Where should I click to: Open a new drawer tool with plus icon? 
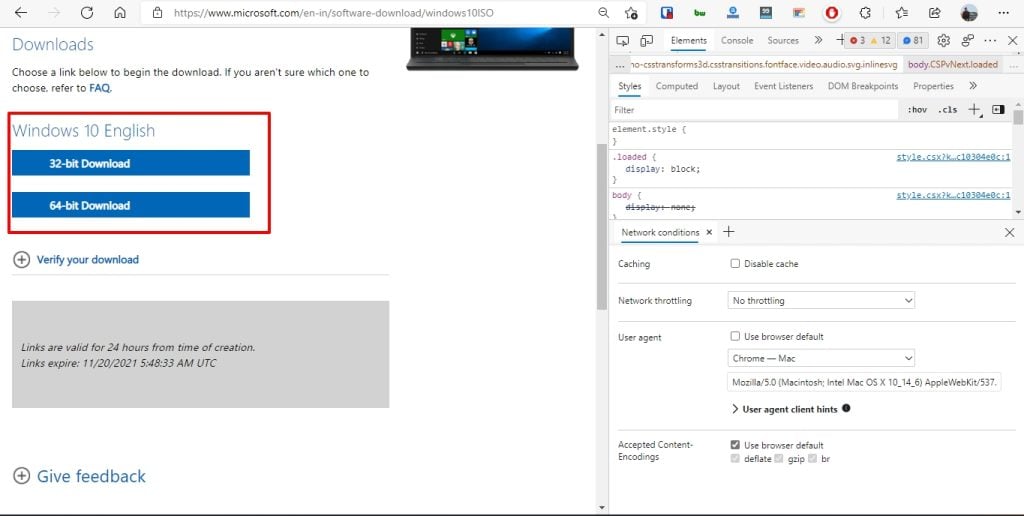(729, 232)
